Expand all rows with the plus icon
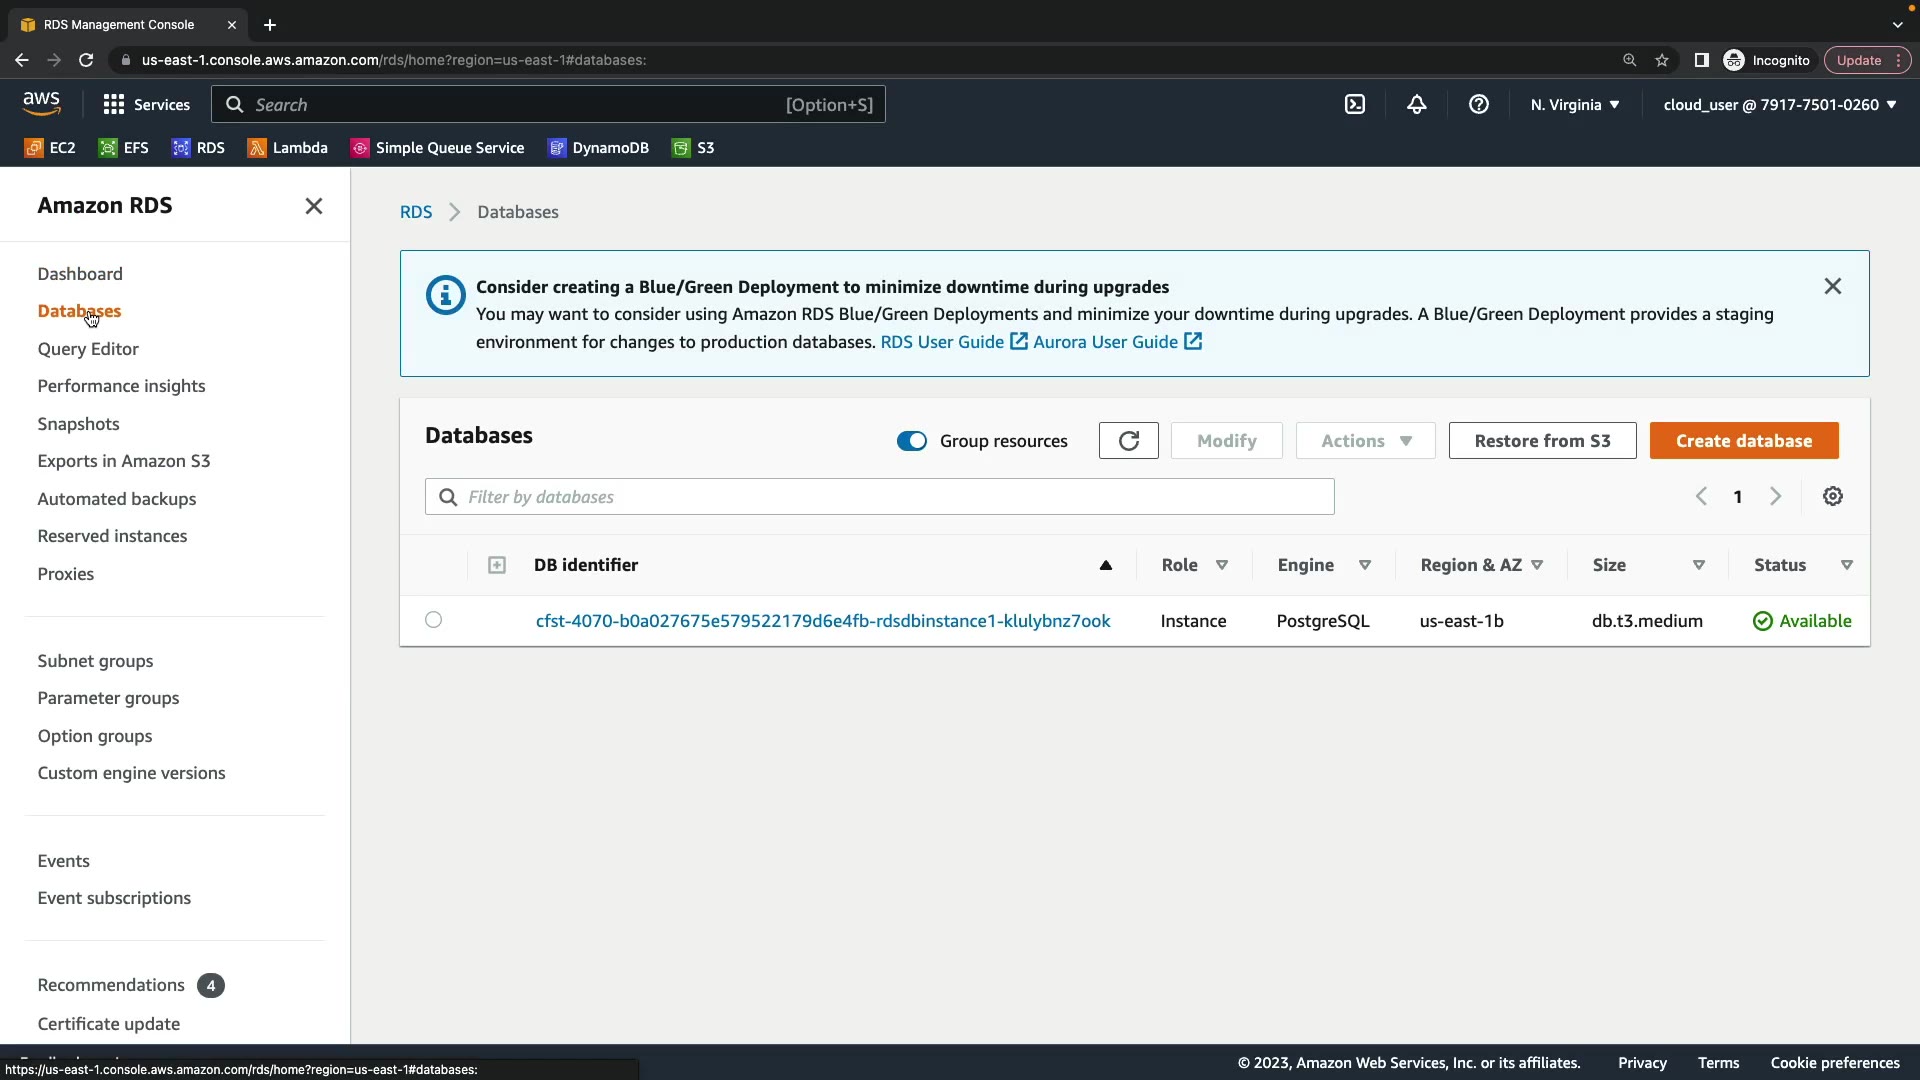Screen dimensions: 1920x1080 click(x=497, y=565)
